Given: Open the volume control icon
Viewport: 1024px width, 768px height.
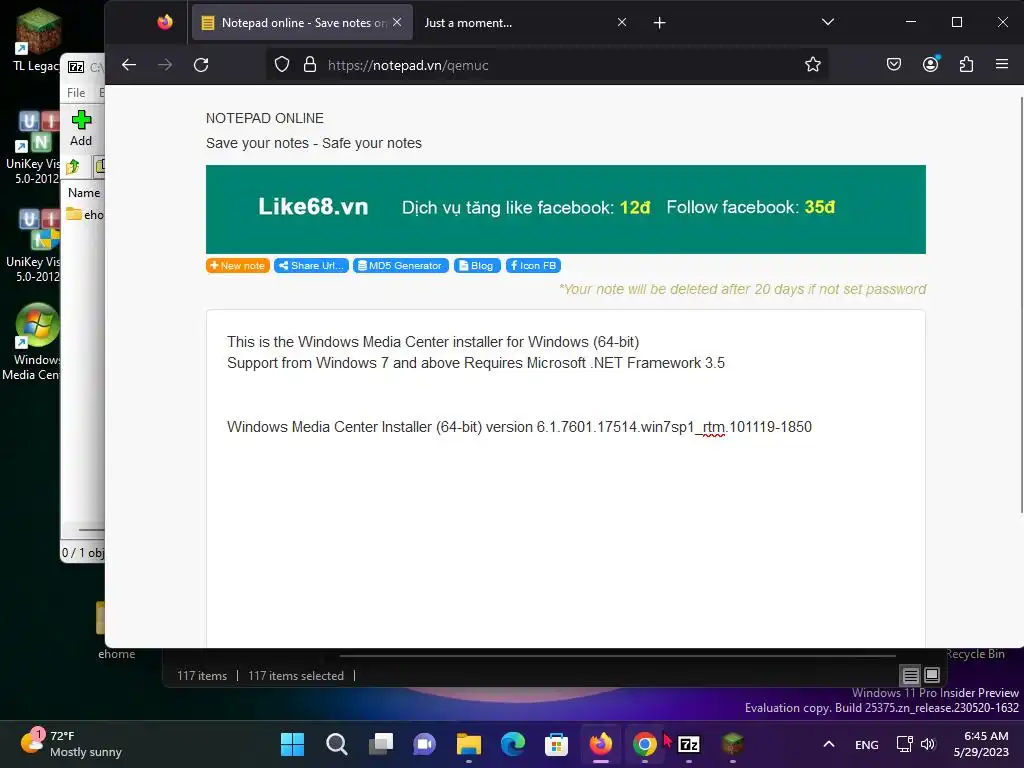Looking at the screenshot, I should pyautogui.click(x=928, y=744).
